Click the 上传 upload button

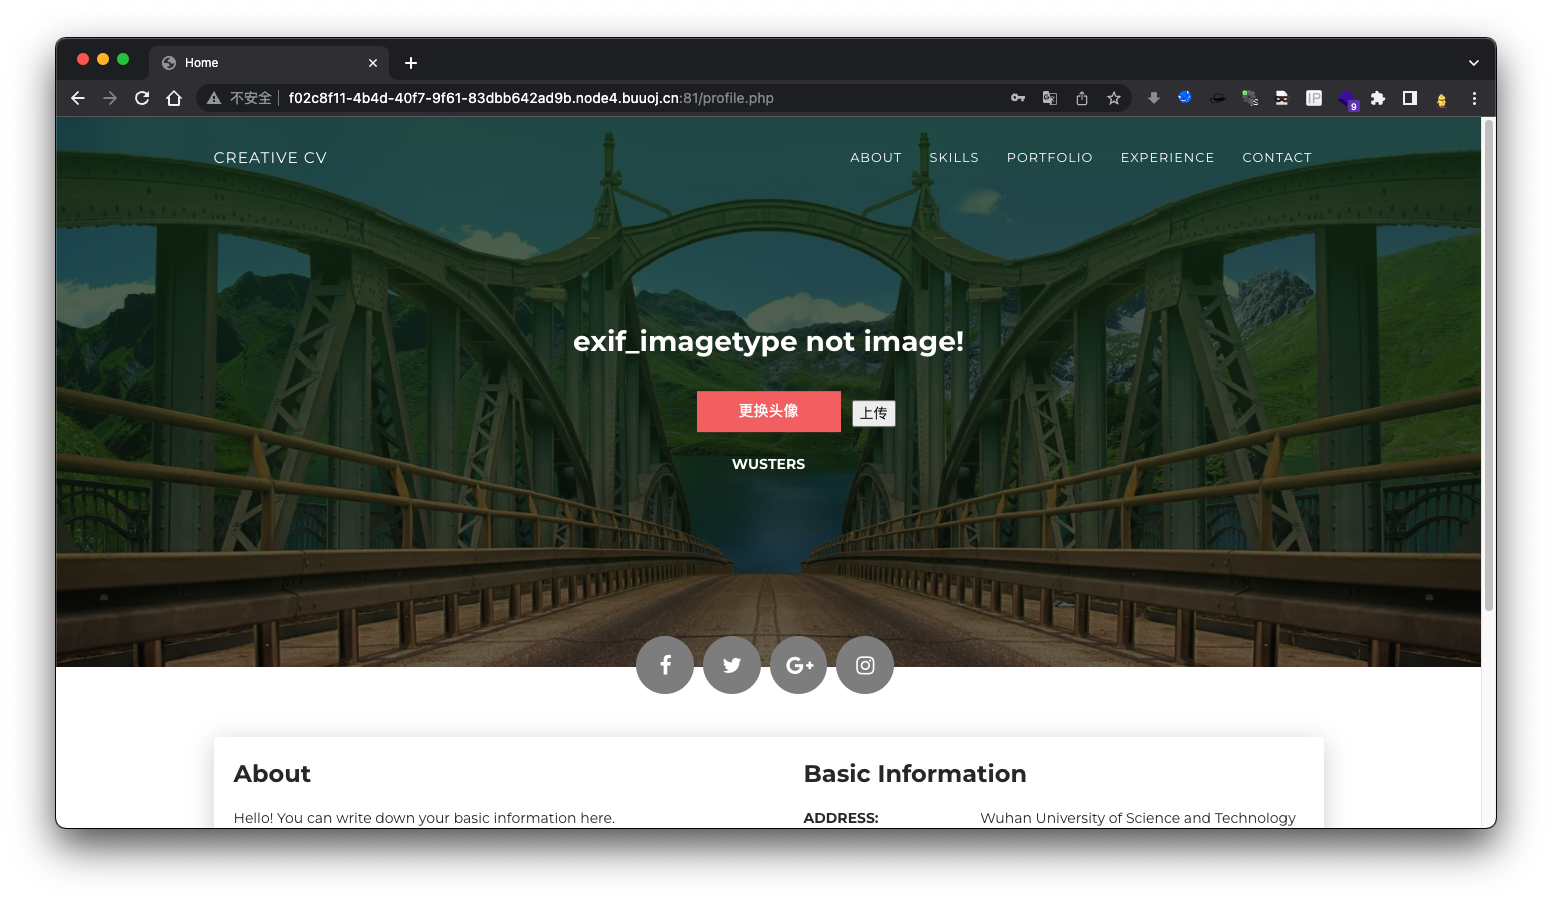click(x=874, y=413)
